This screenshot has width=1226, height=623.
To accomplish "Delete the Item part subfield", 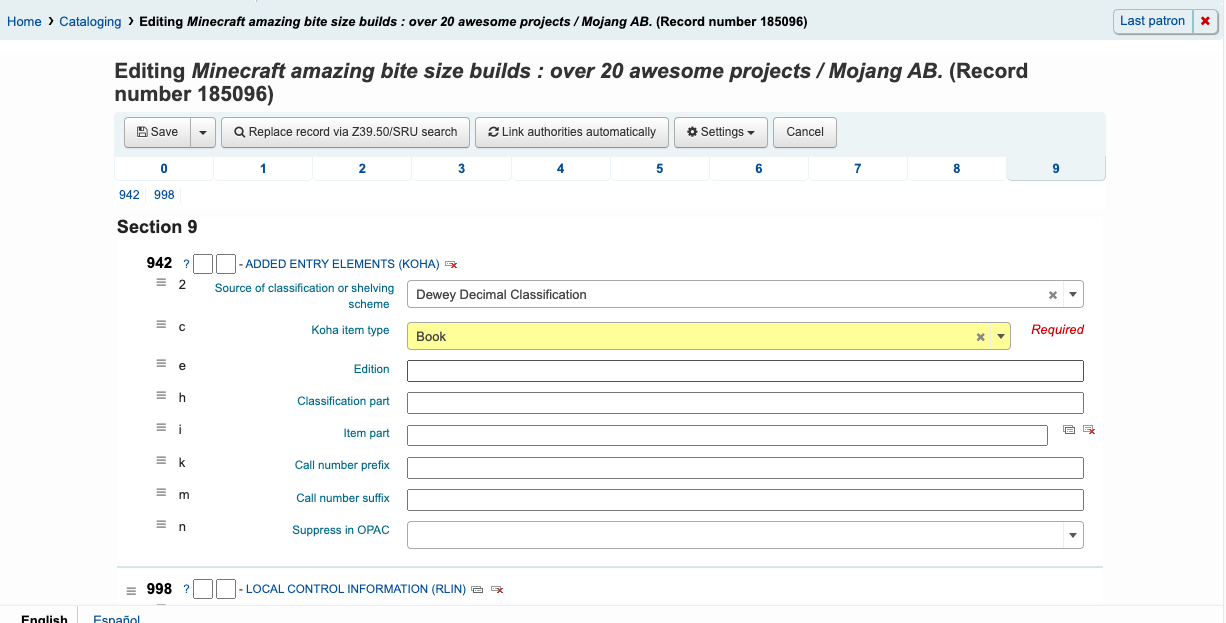I will click(1090, 430).
